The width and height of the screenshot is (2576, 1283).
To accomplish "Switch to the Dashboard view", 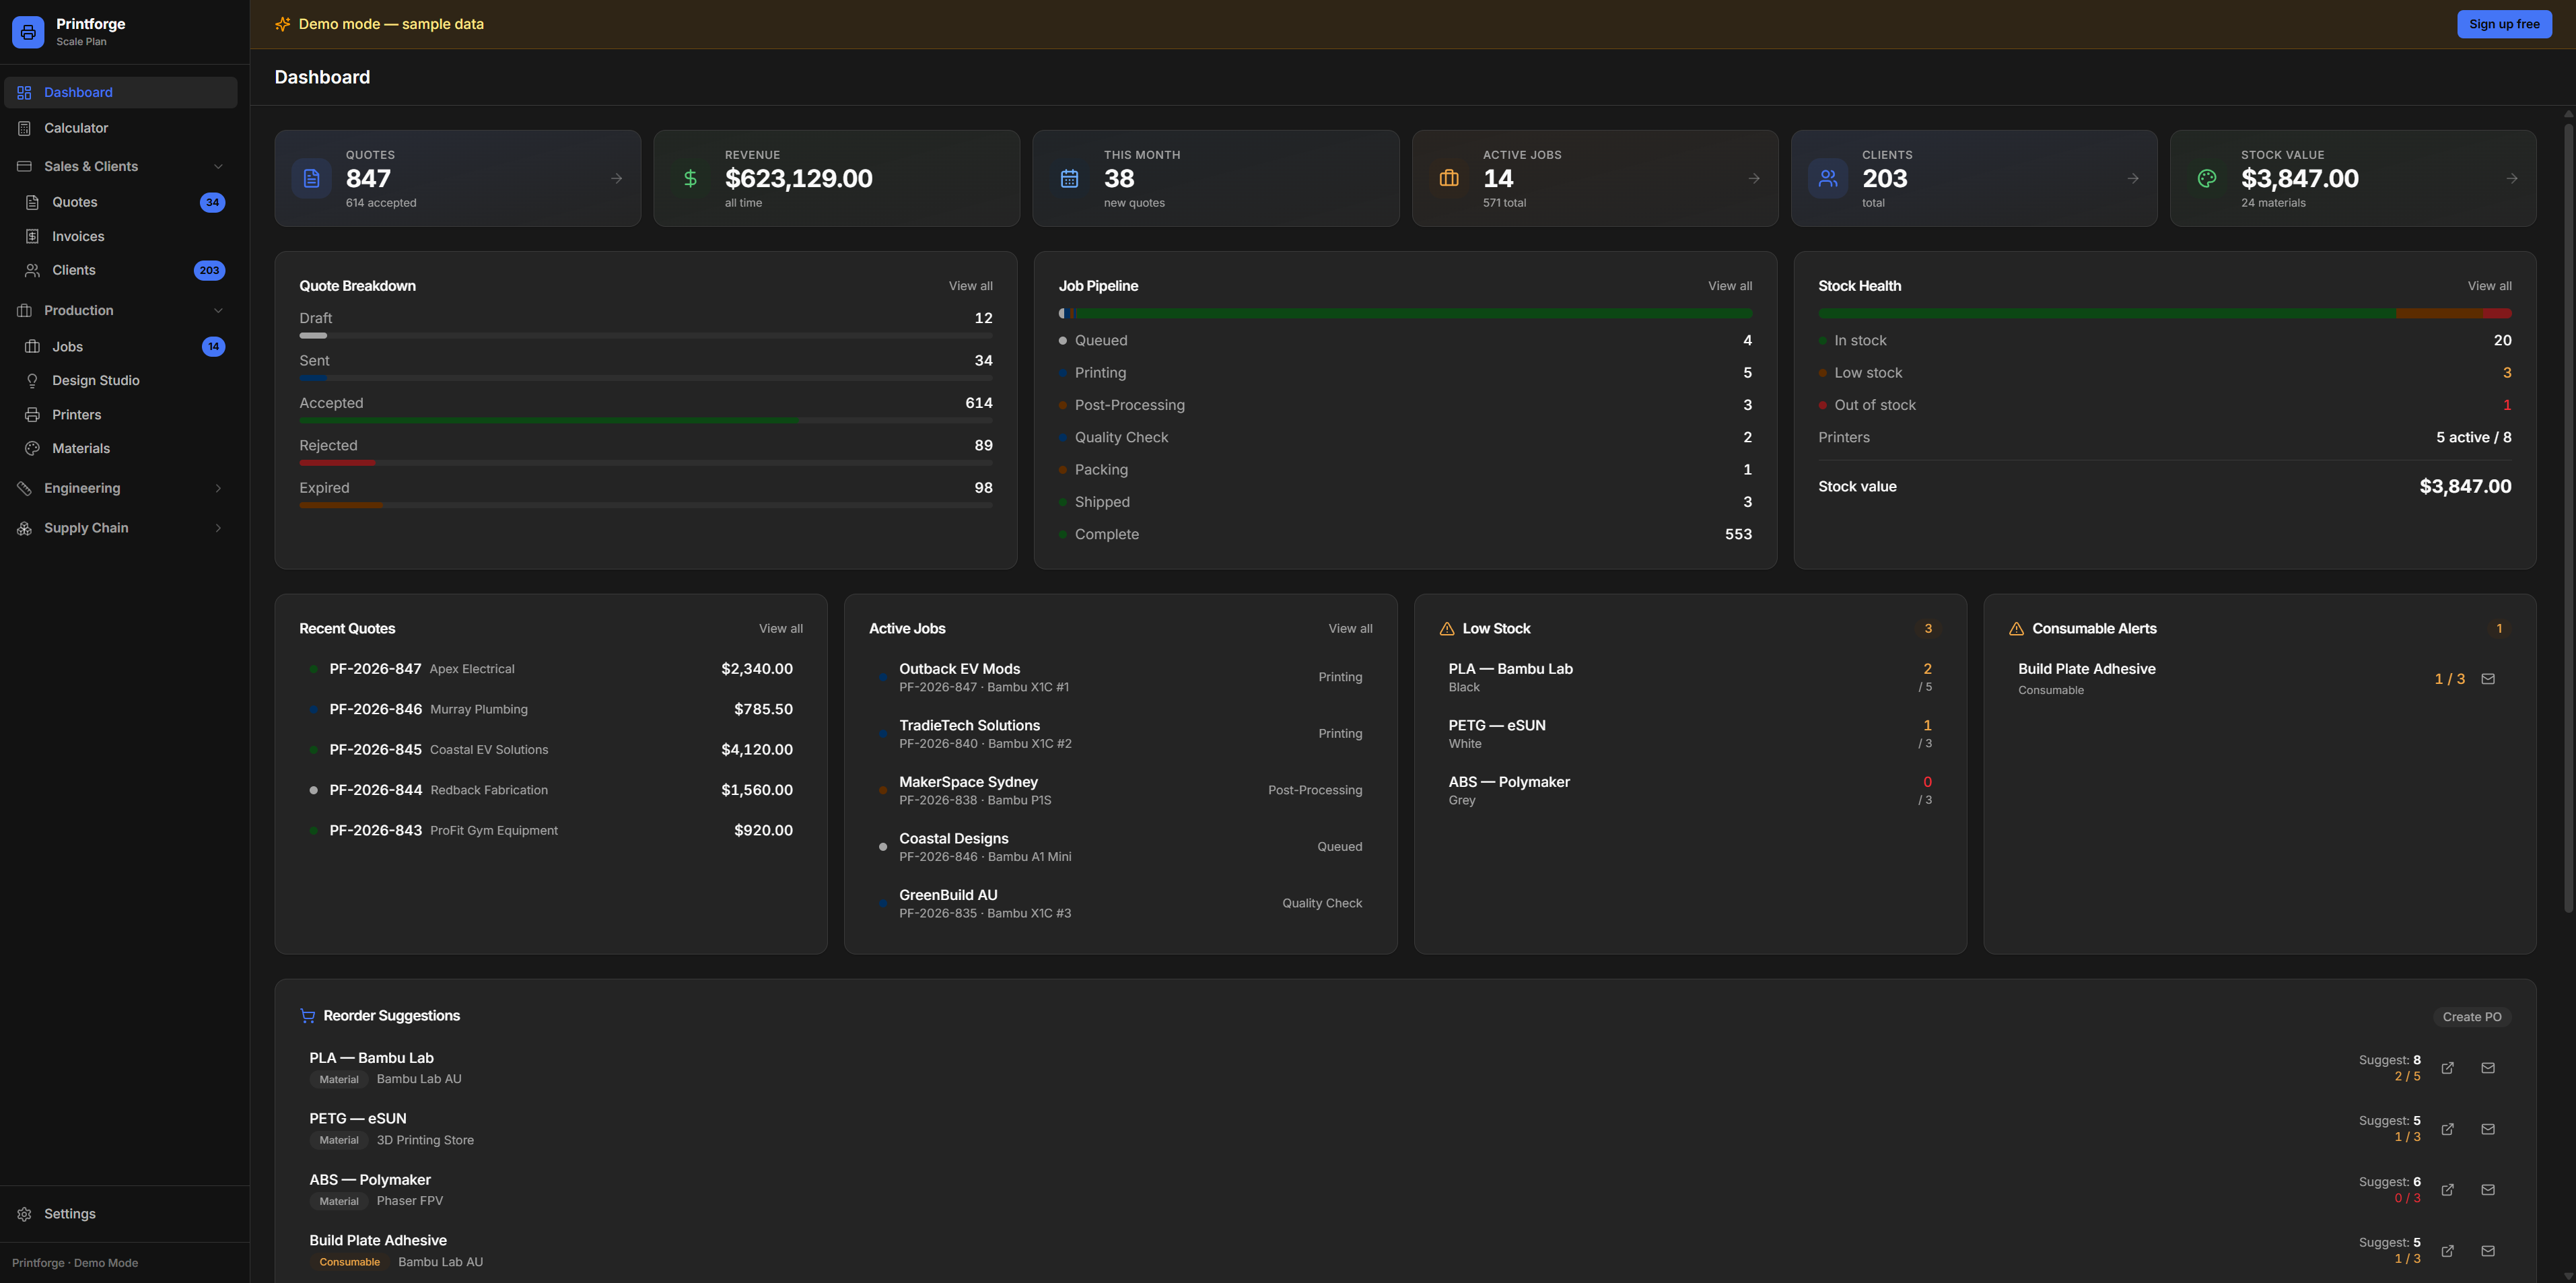I will (x=77, y=92).
